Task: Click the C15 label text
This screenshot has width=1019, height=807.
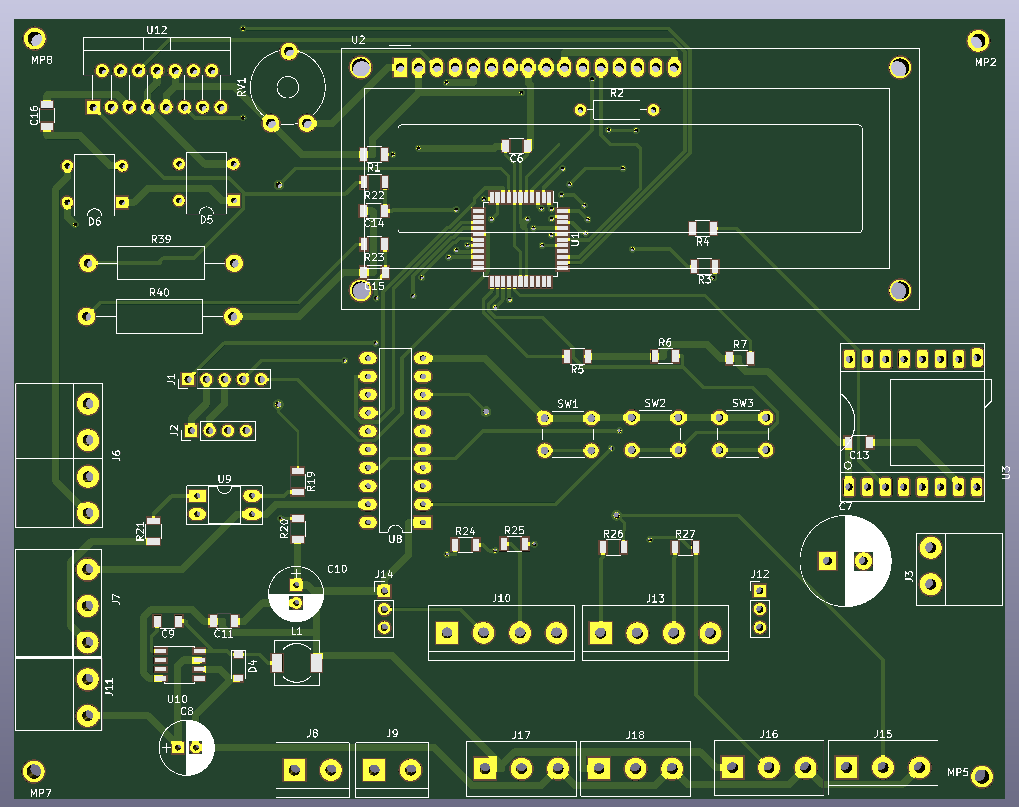Action: (x=374, y=286)
